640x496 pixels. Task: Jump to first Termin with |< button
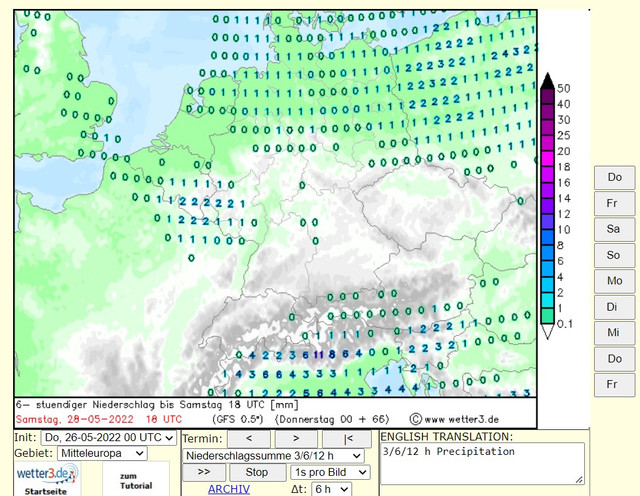coord(347,439)
